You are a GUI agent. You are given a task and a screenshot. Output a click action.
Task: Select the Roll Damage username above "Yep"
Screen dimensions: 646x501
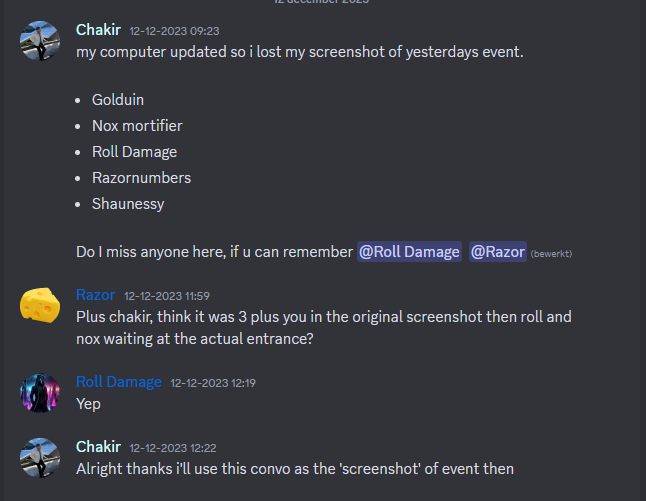pyautogui.click(x=118, y=382)
